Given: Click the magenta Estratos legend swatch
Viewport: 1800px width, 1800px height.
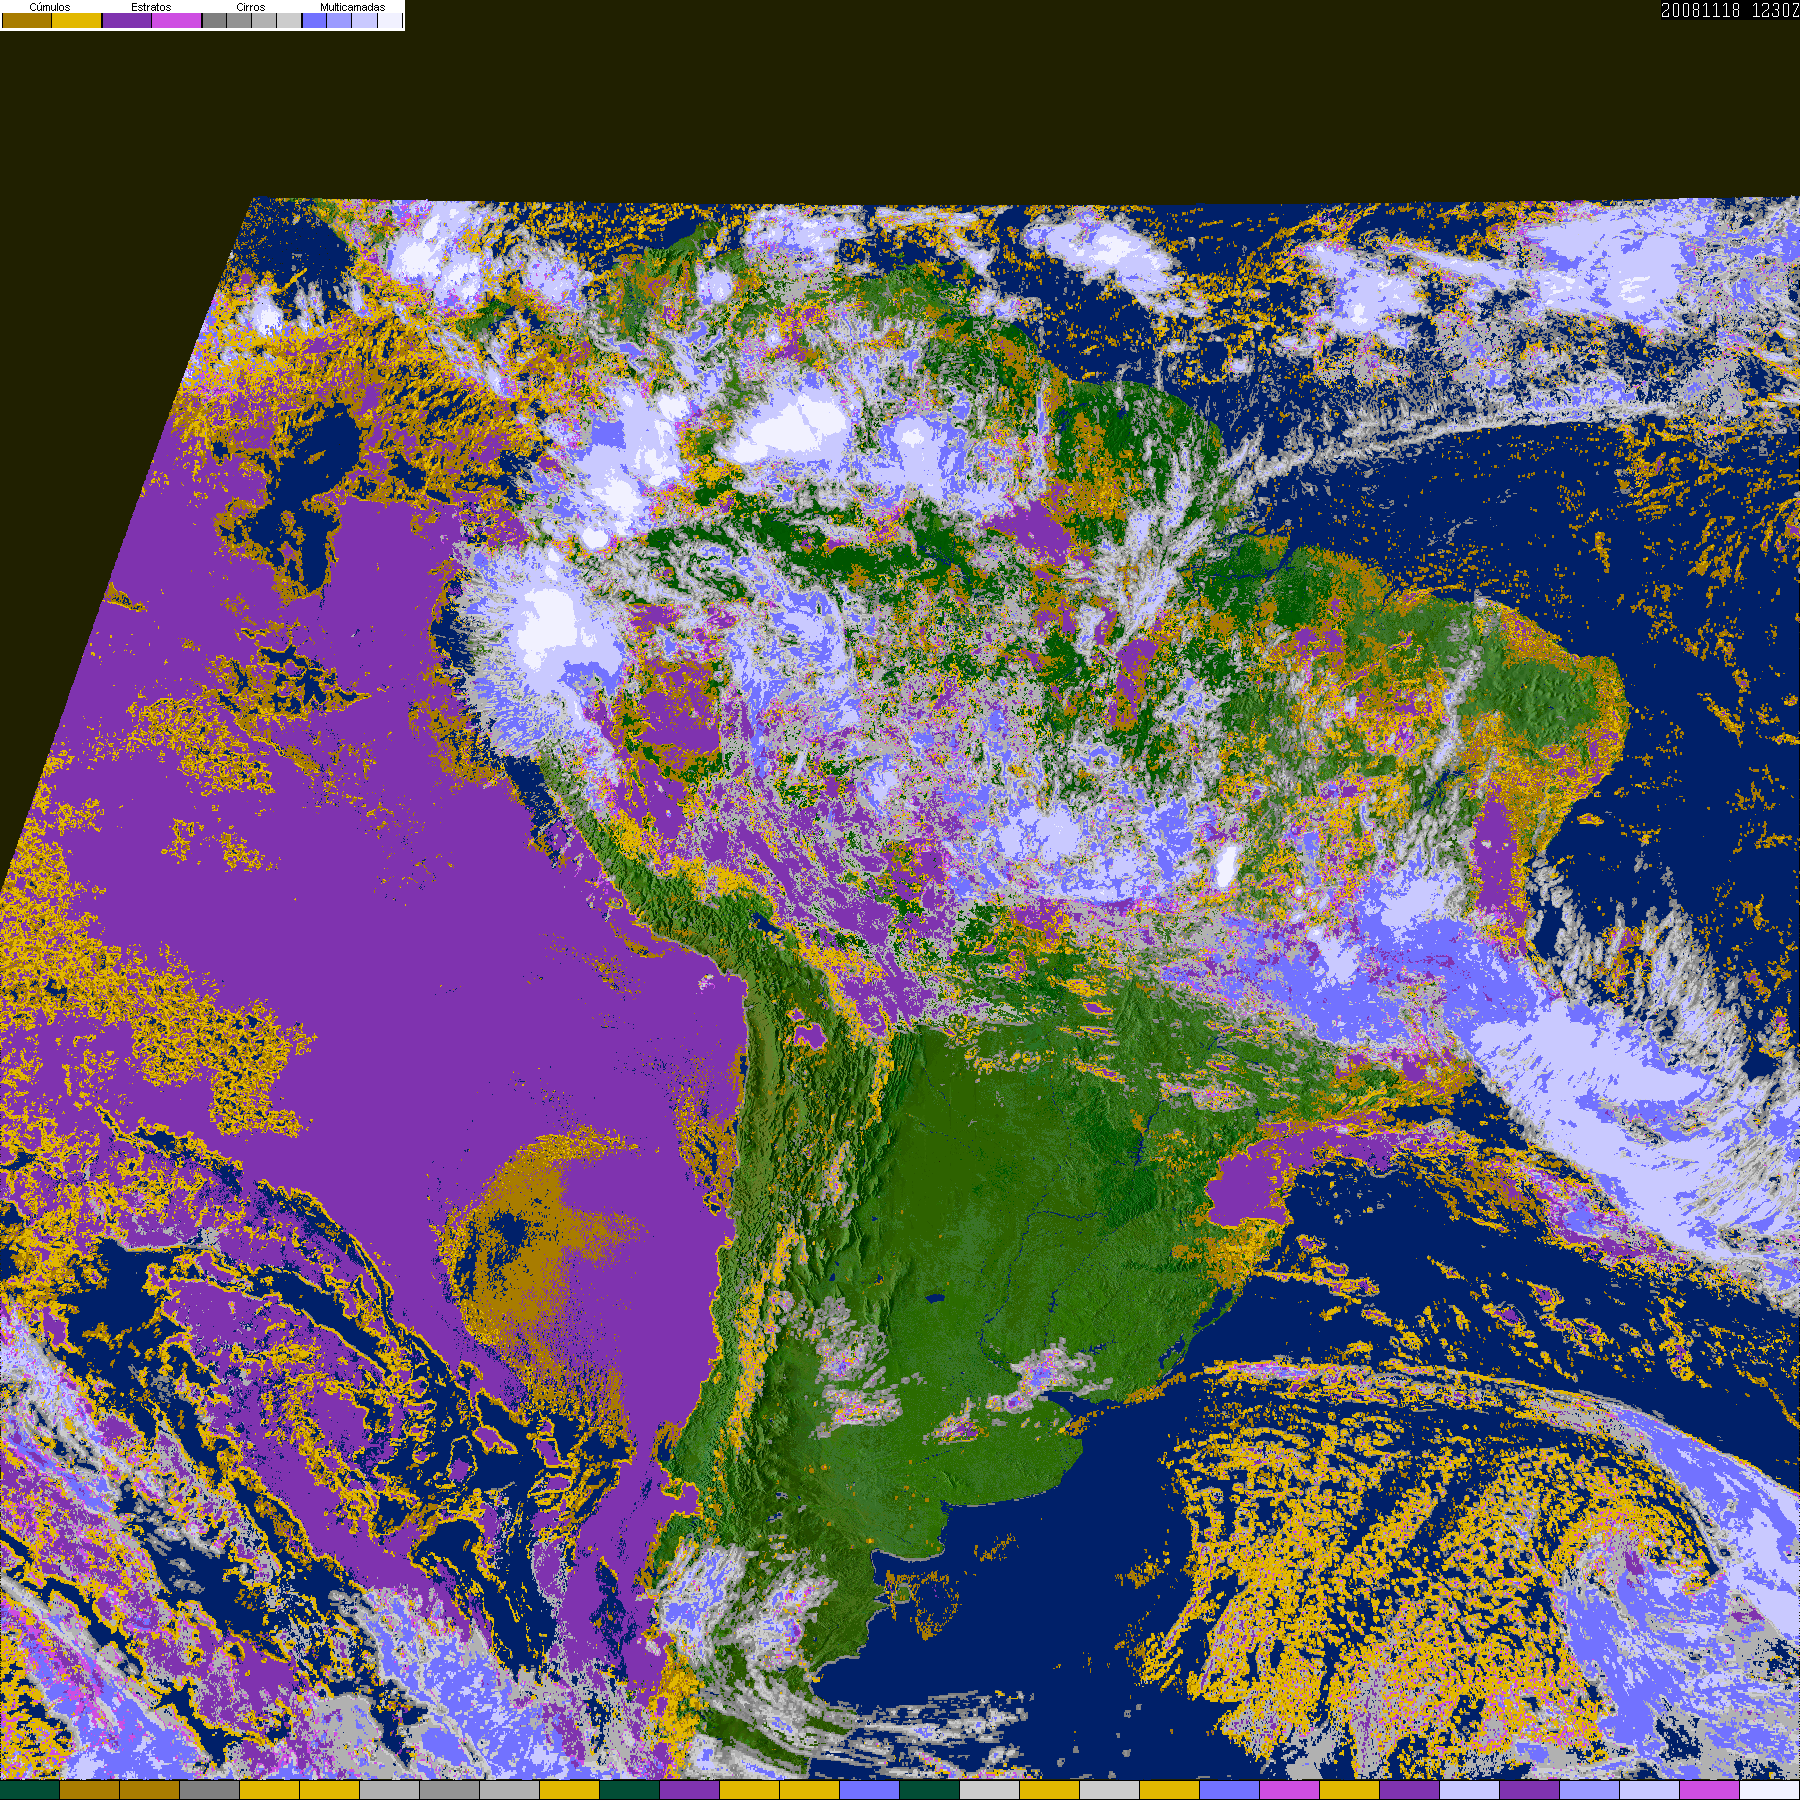Looking at the screenshot, I should (176, 20).
